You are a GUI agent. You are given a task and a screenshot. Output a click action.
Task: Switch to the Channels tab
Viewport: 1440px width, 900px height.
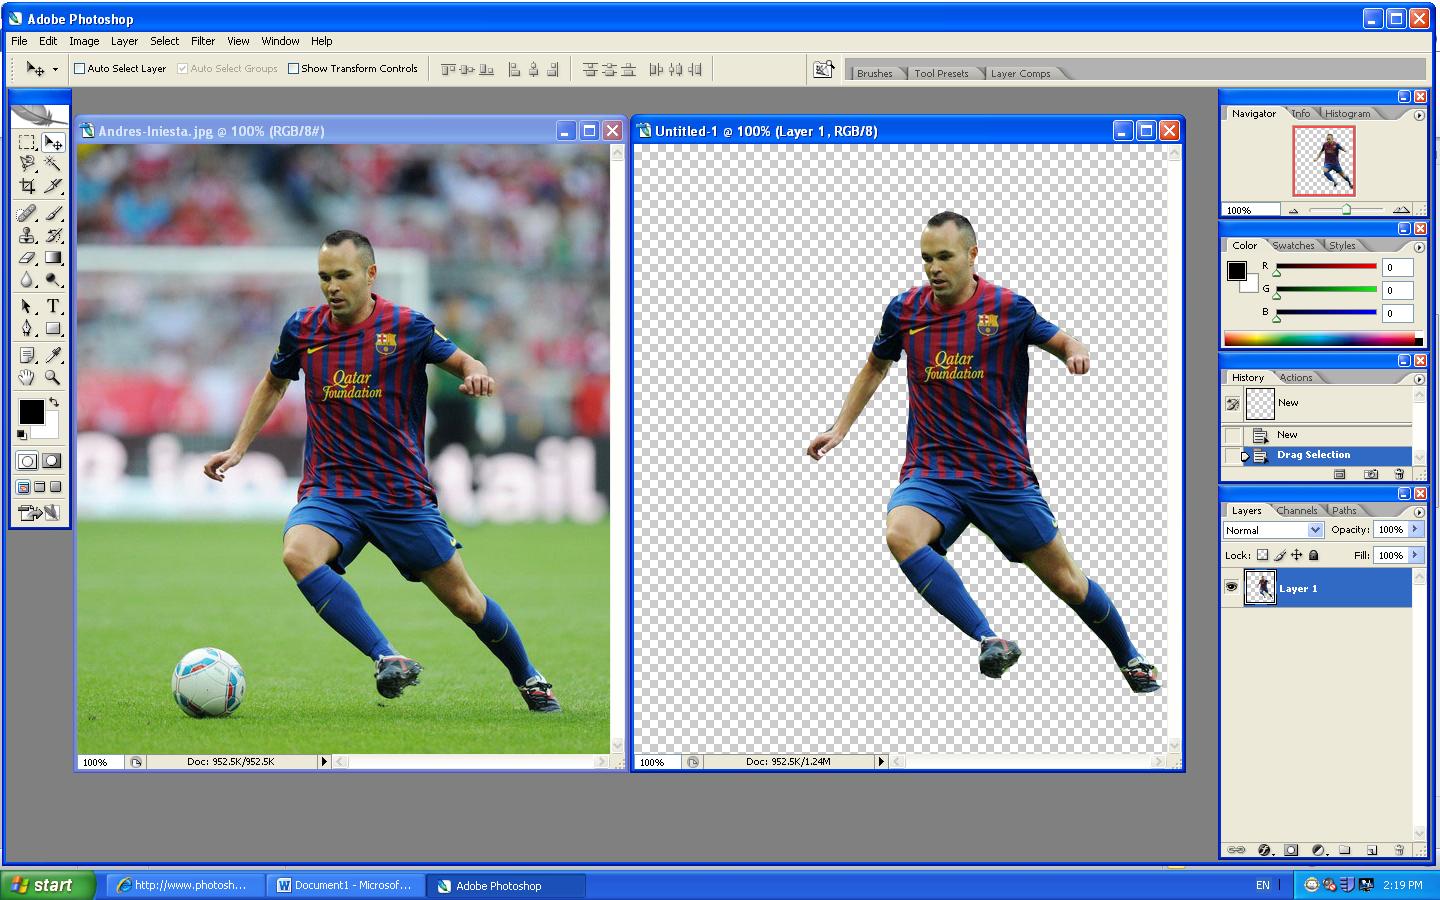click(x=1297, y=510)
